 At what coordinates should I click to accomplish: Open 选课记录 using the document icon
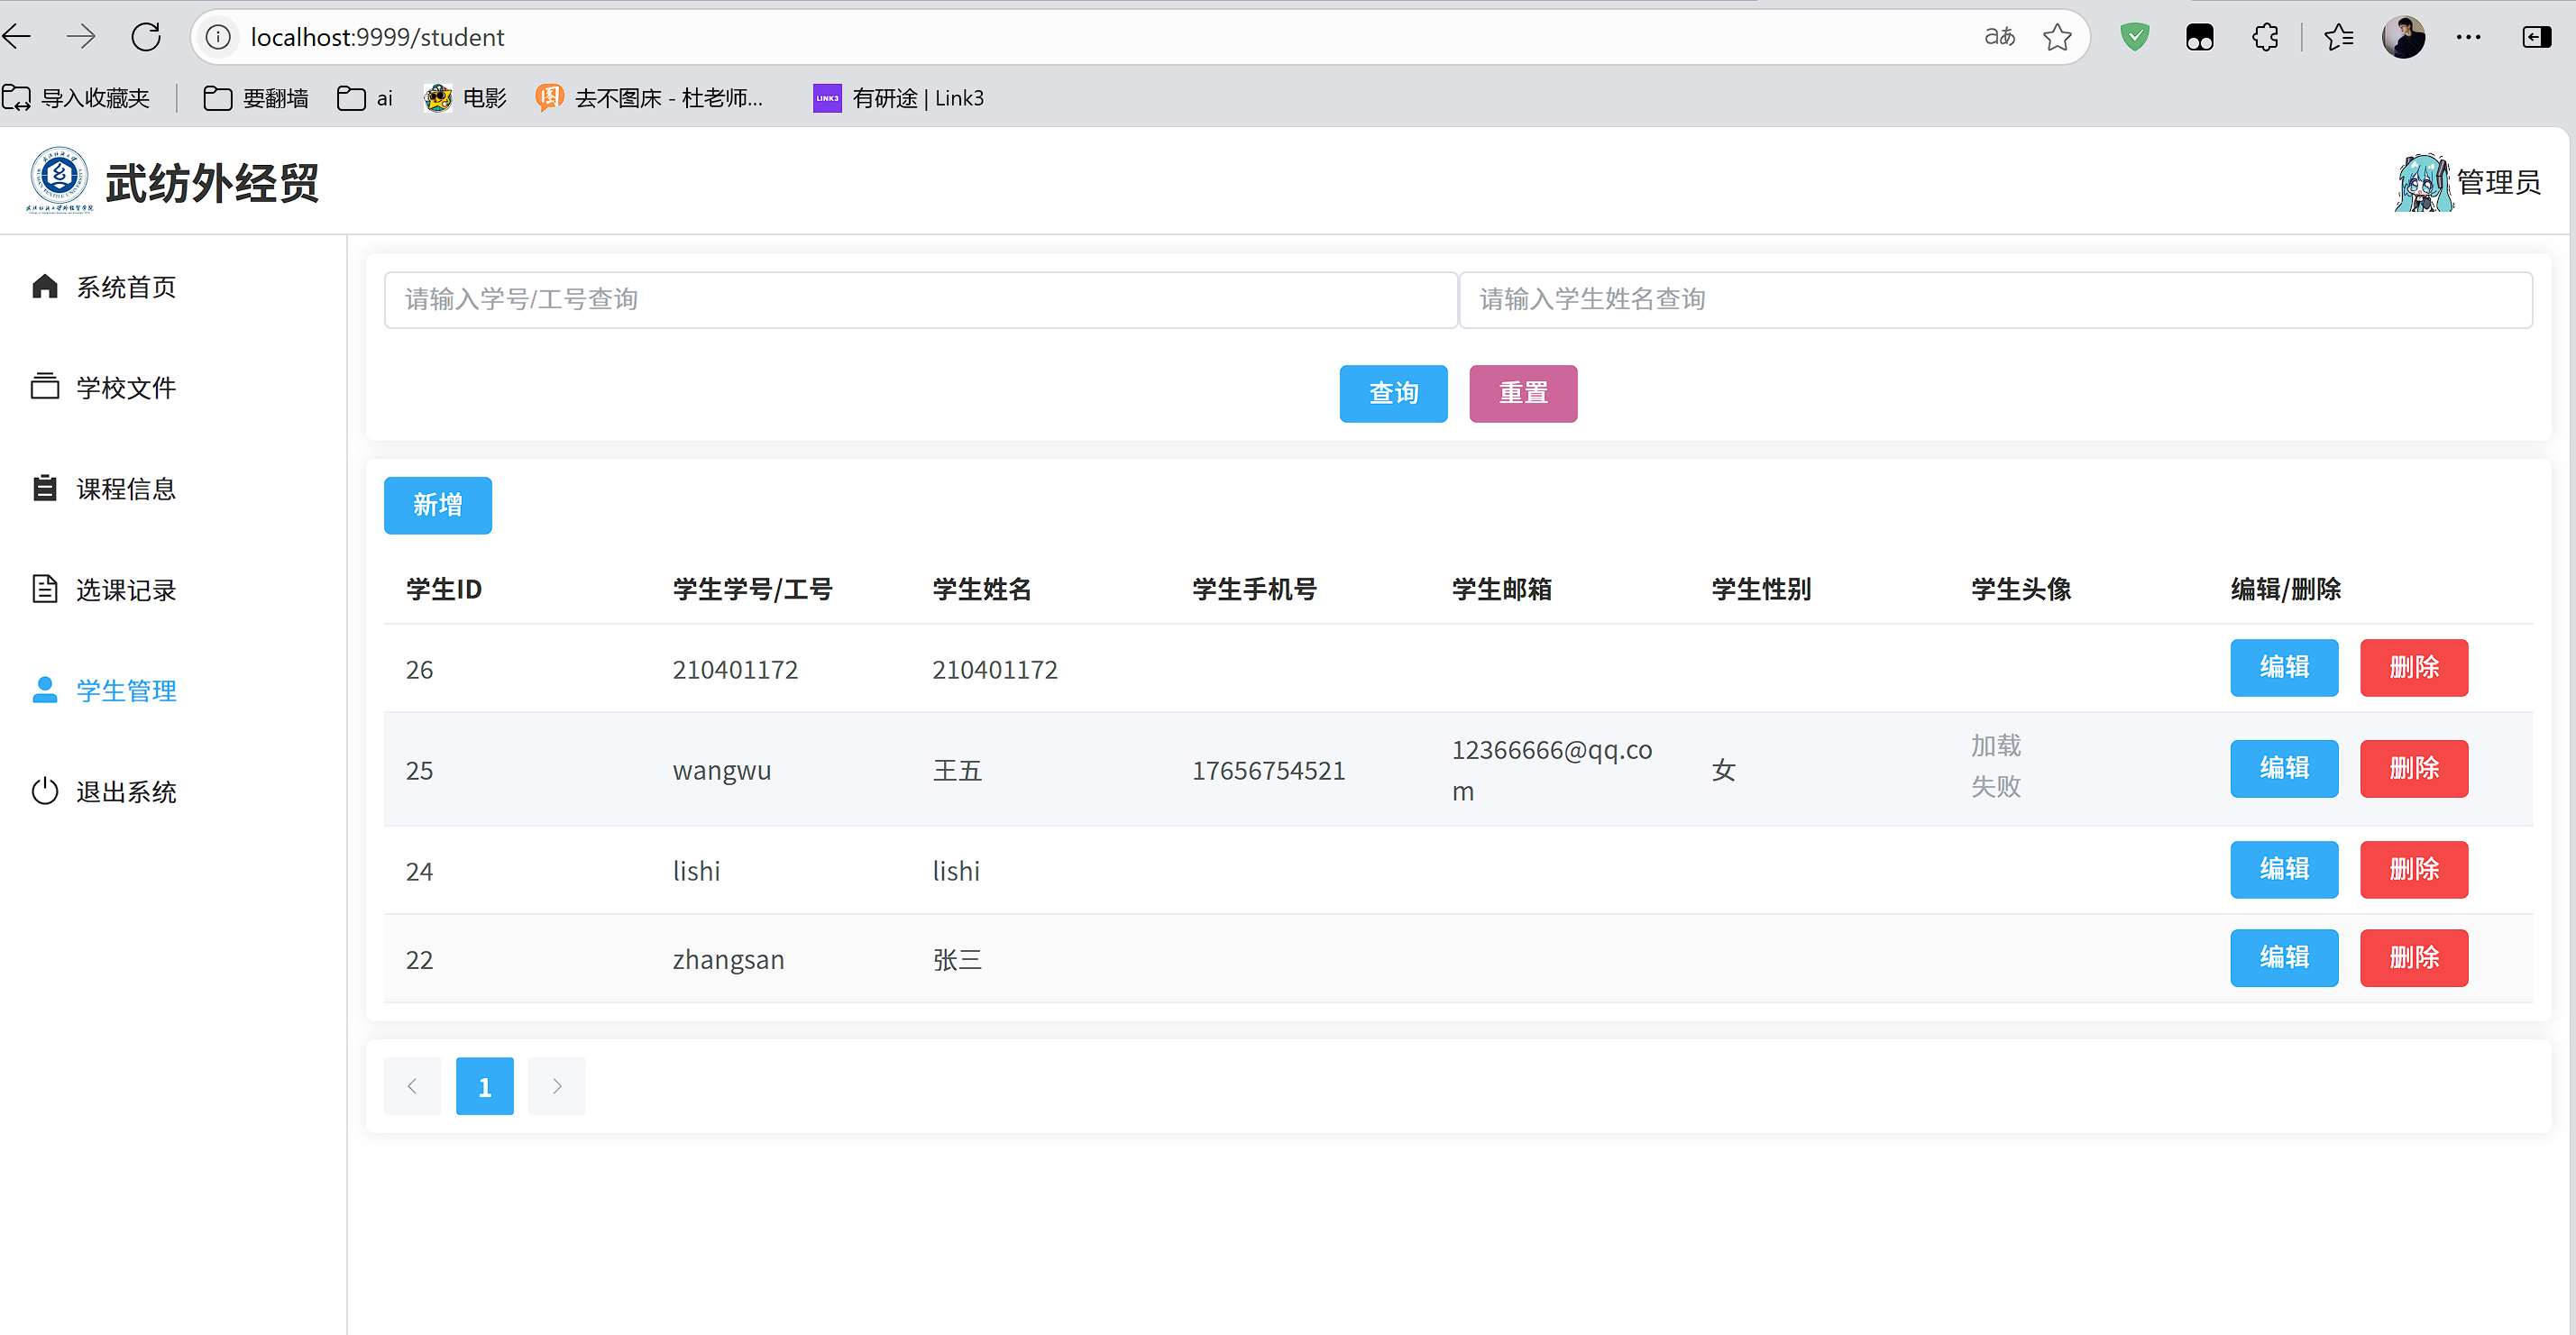[45, 589]
